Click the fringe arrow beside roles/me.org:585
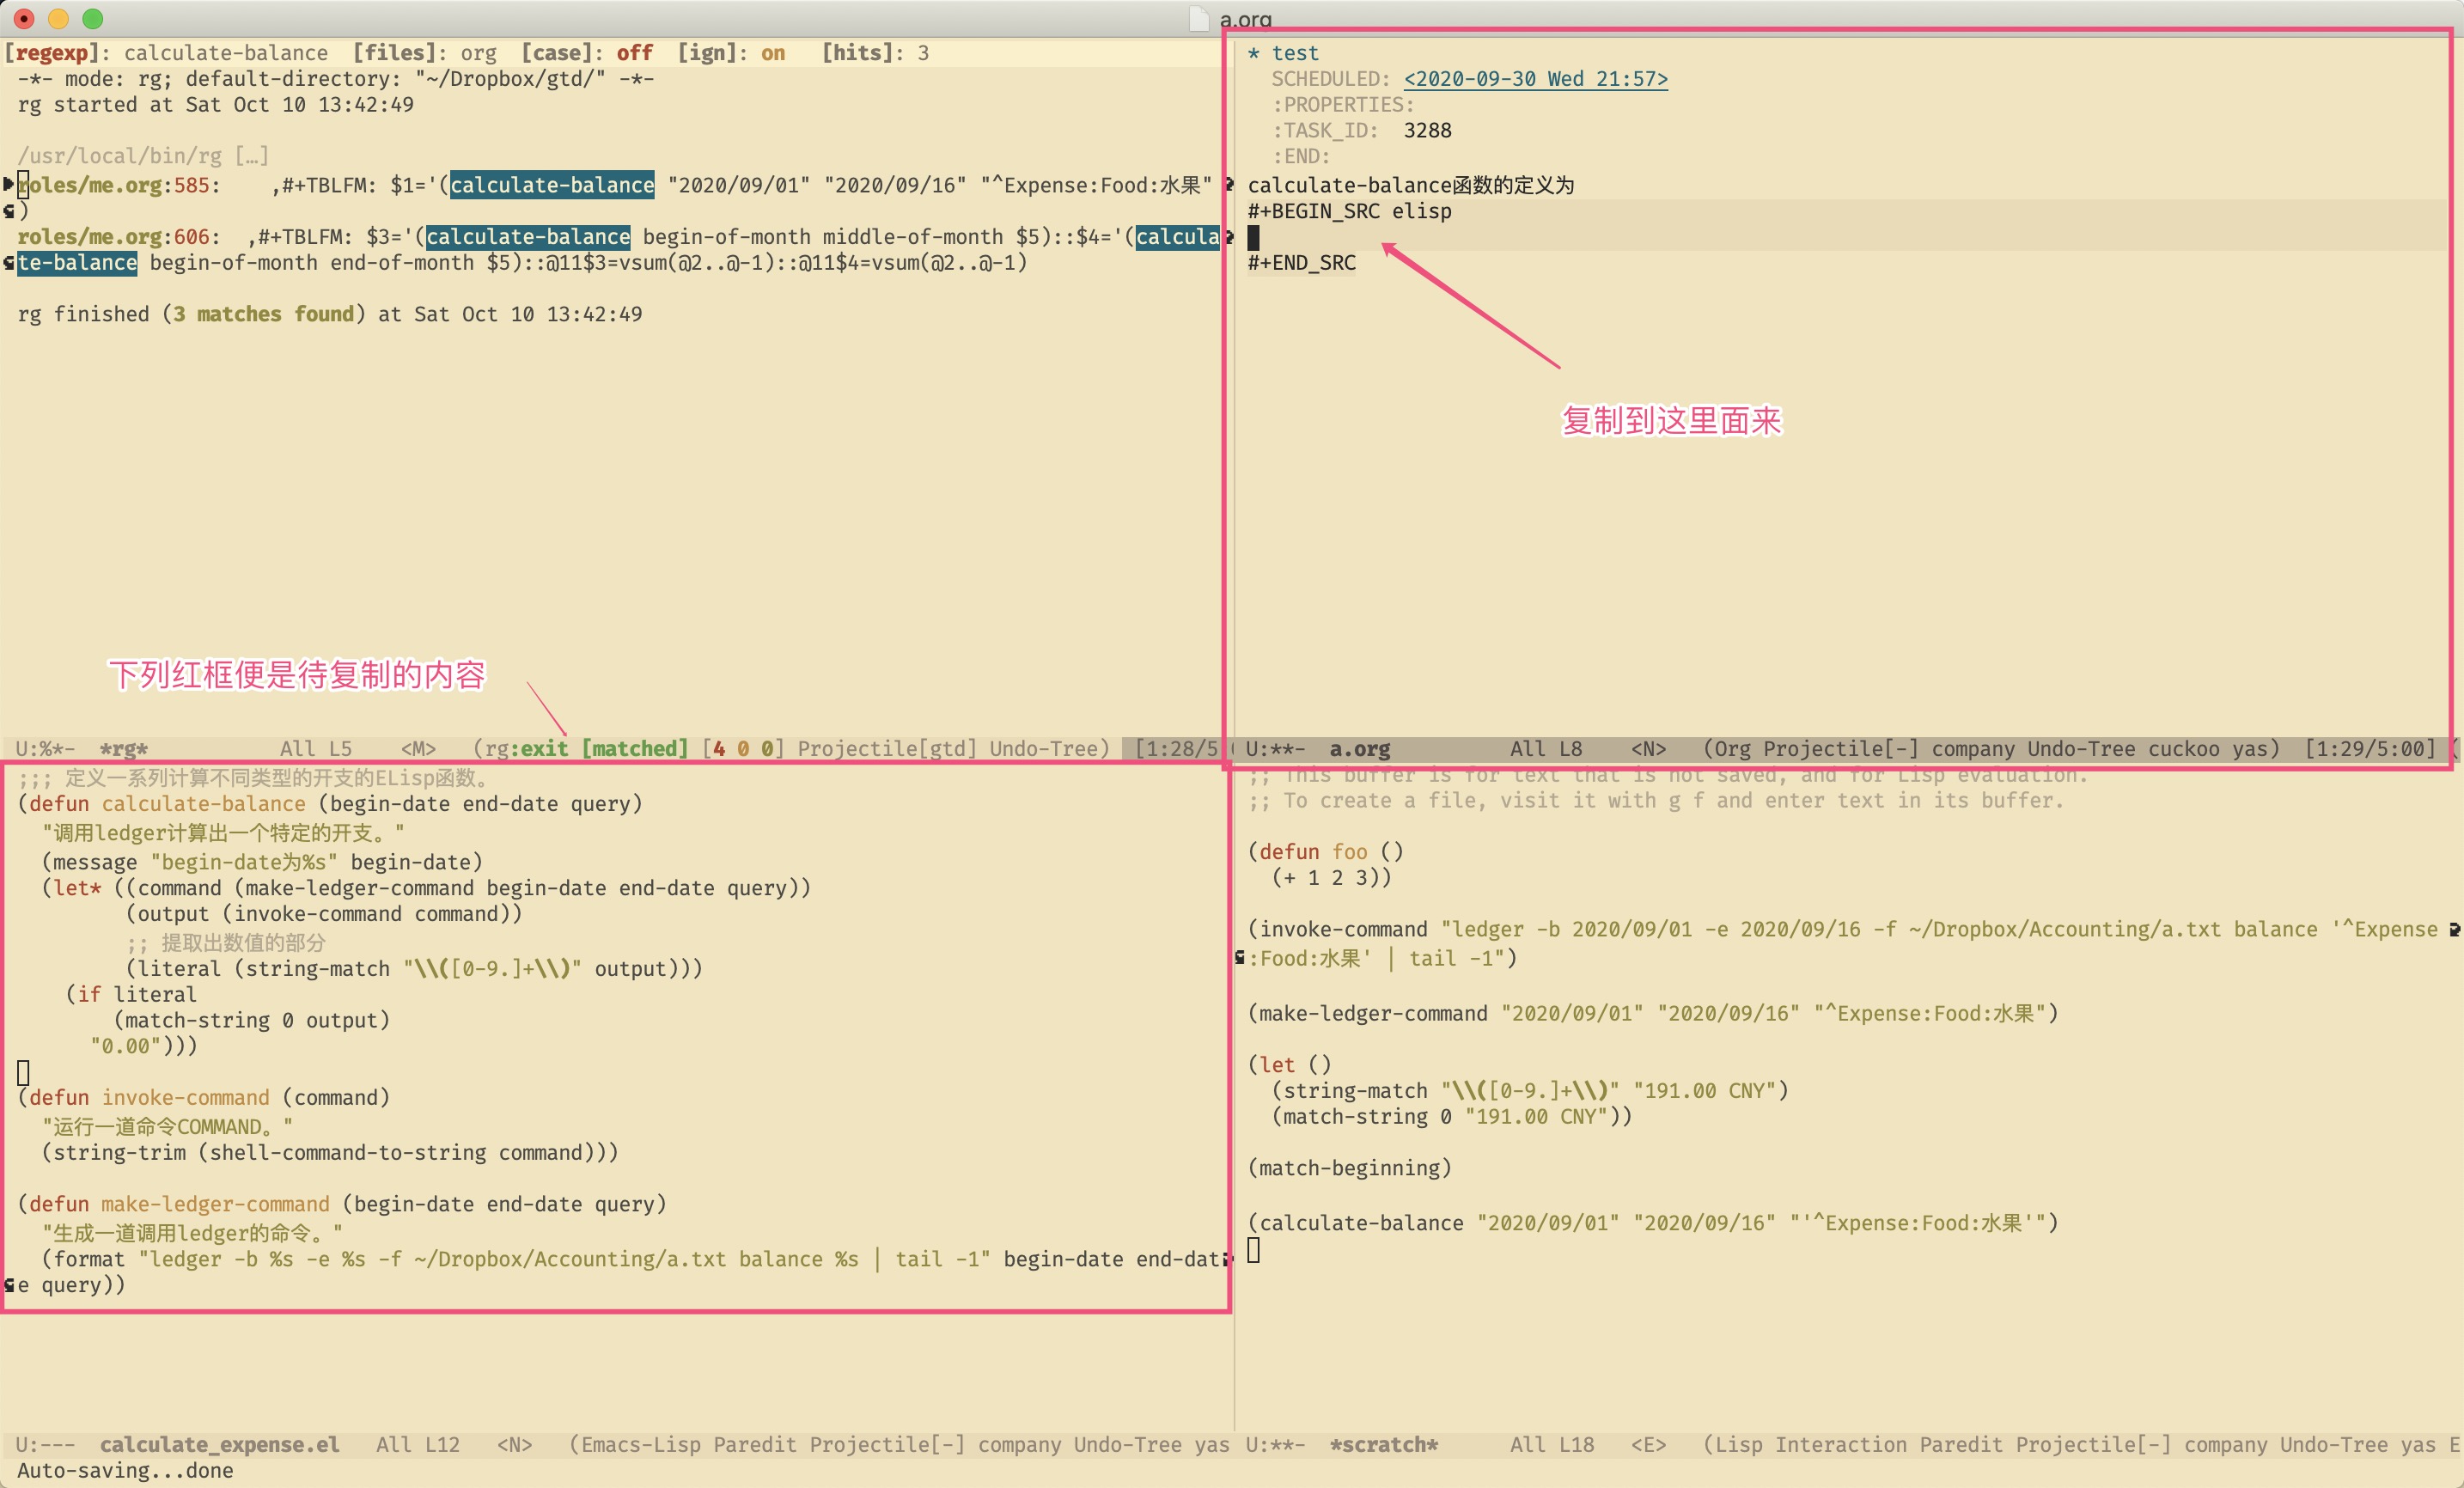This screenshot has height=1488, width=2464. coord(8,183)
